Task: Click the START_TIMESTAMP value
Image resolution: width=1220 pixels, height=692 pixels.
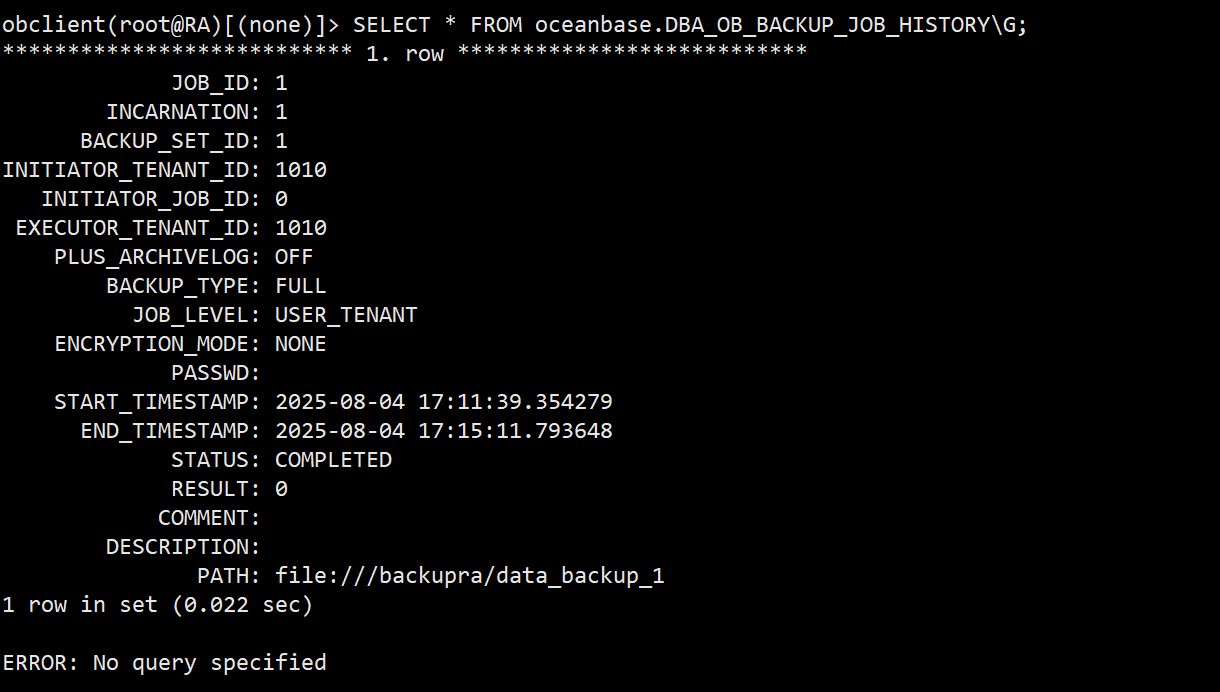Action: point(444,402)
